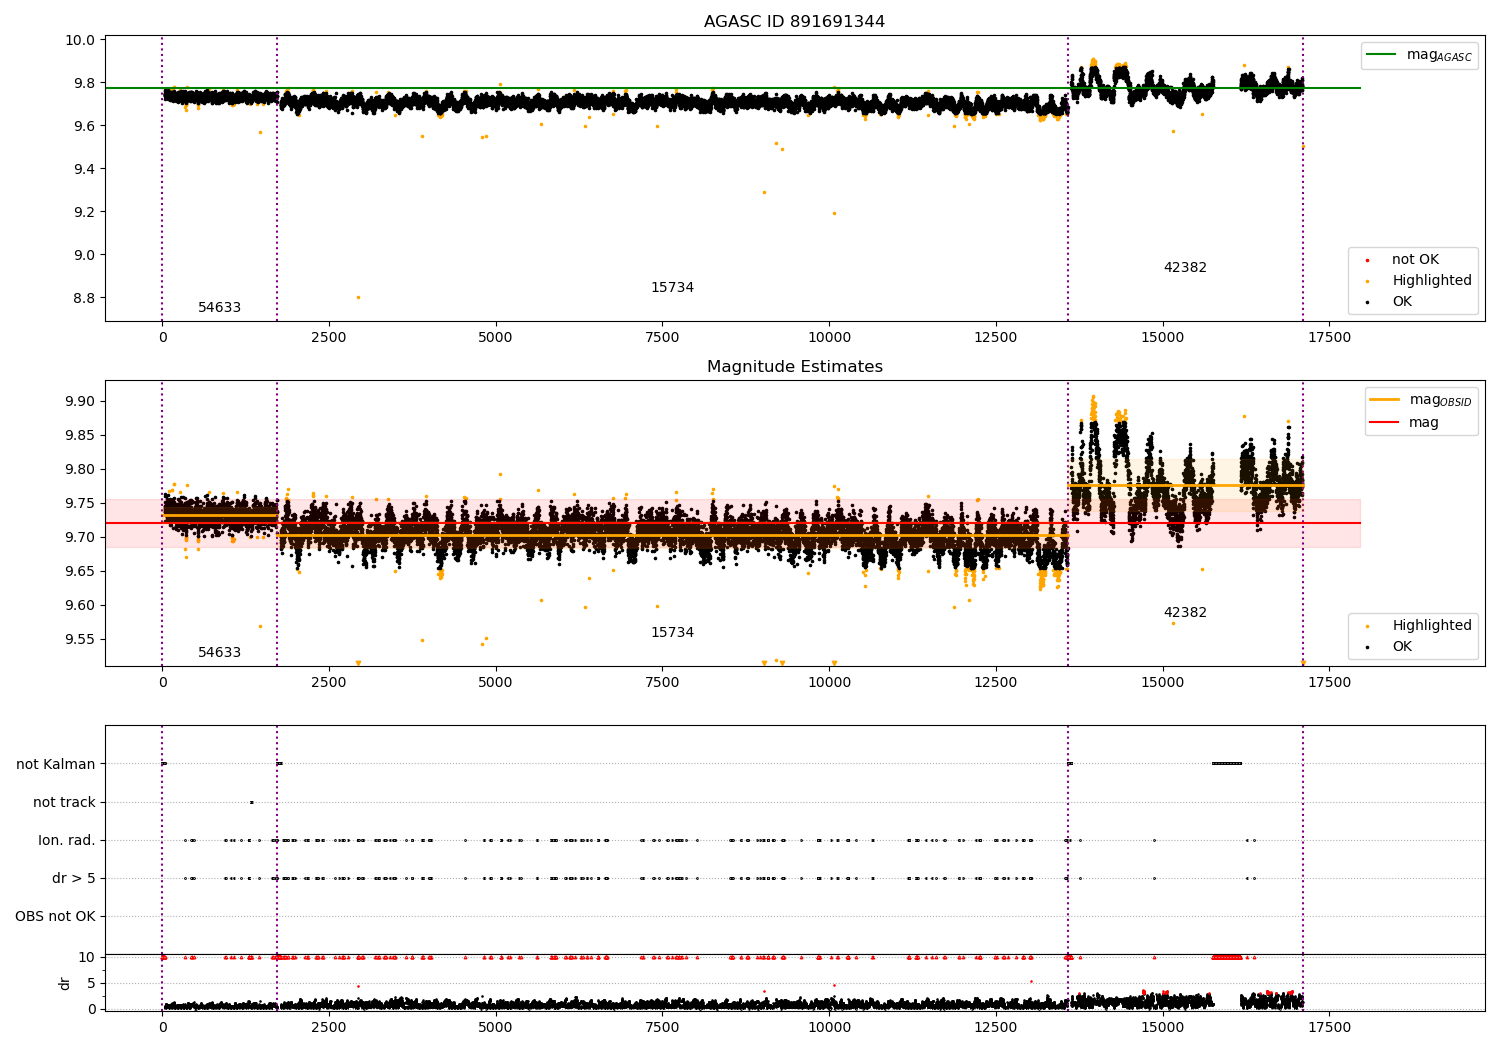
Task: Click the single 'not track' data point
Action: coord(251,802)
